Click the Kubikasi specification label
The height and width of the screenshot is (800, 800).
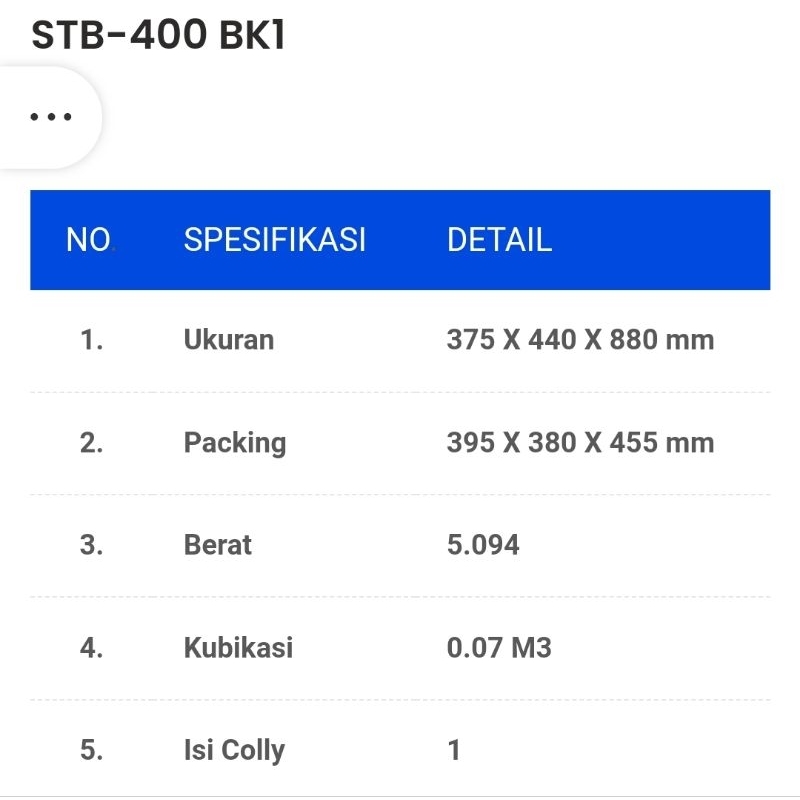(238, 648)
